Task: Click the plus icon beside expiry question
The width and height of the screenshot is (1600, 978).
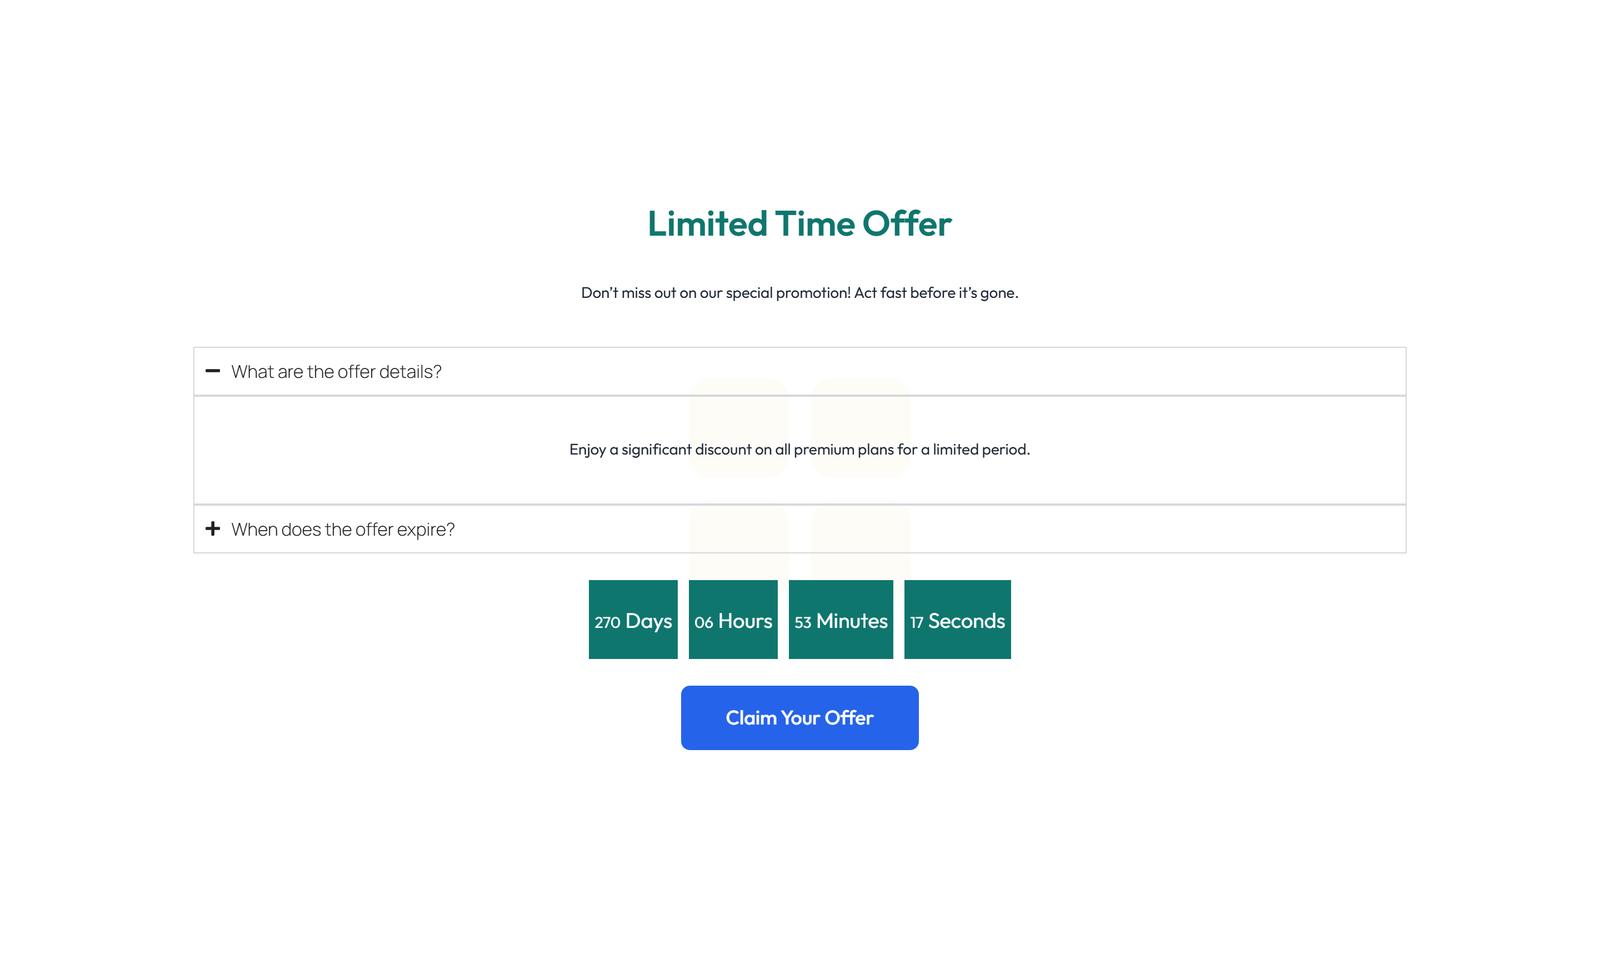Action: pyautogui.click(x=213, y=528)
